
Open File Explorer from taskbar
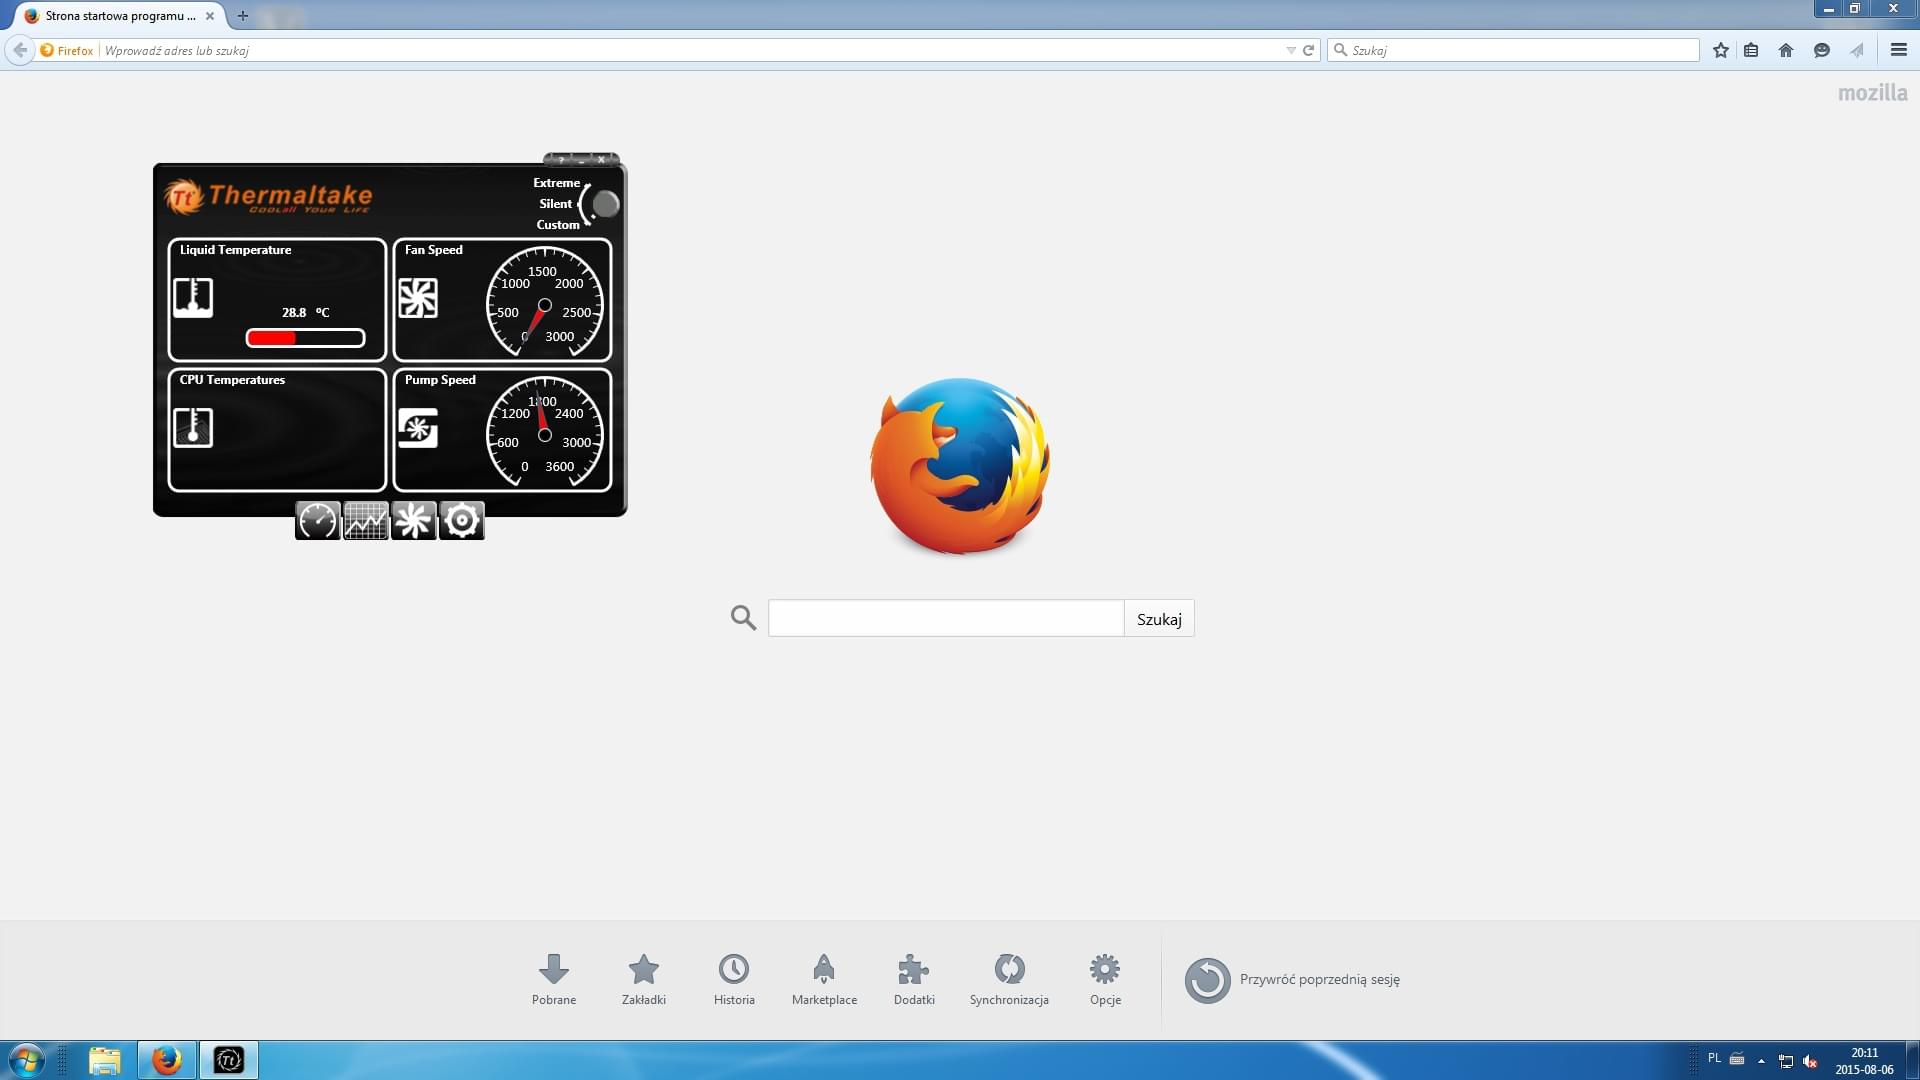105,1060
